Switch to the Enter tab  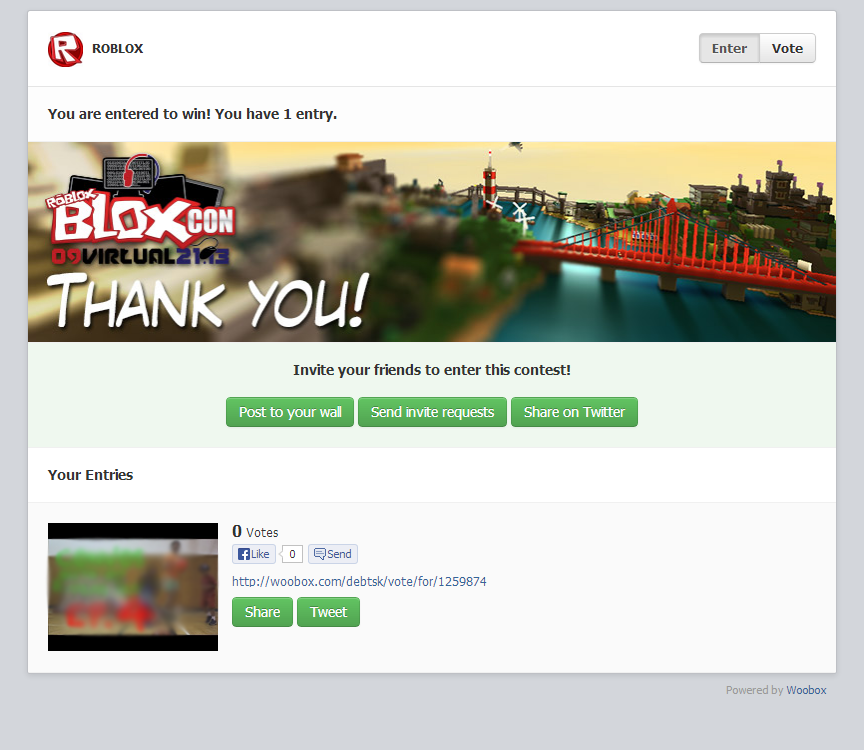coord(729,49)
